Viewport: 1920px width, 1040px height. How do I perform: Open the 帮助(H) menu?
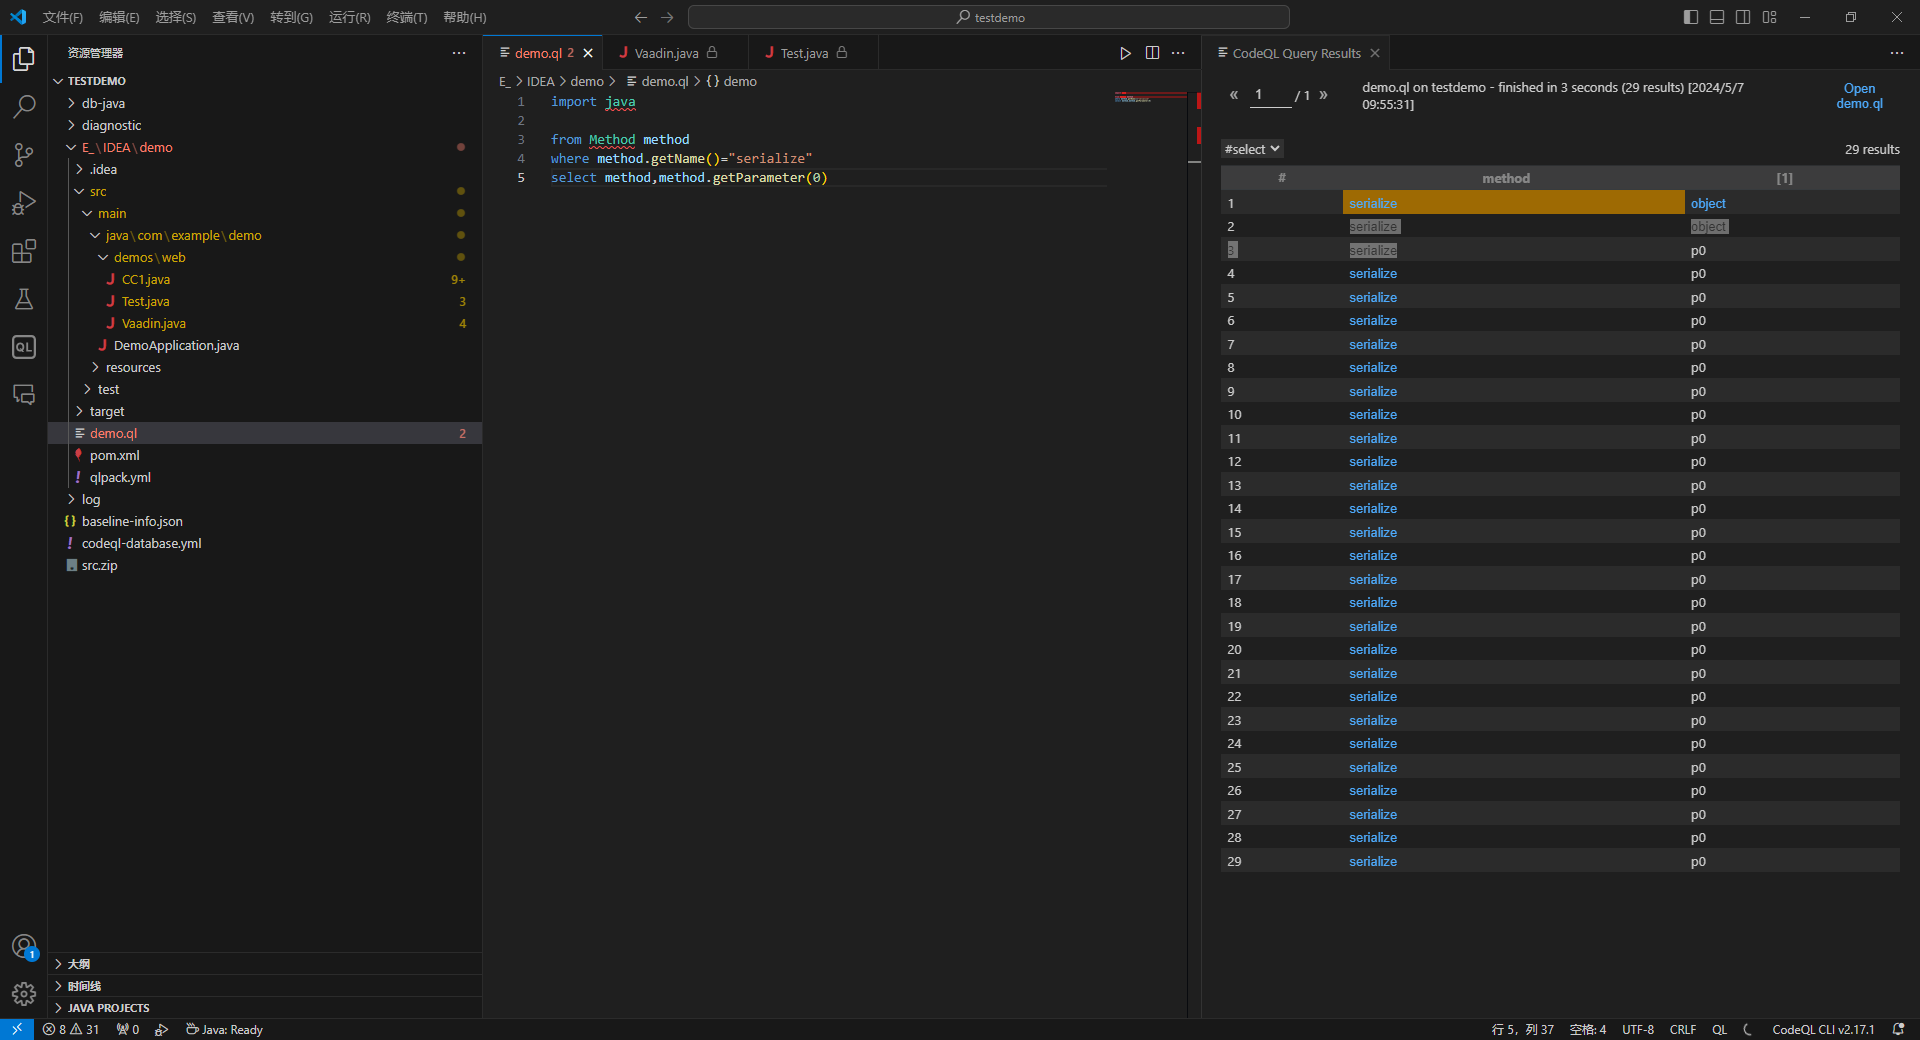tap(465, 17)
